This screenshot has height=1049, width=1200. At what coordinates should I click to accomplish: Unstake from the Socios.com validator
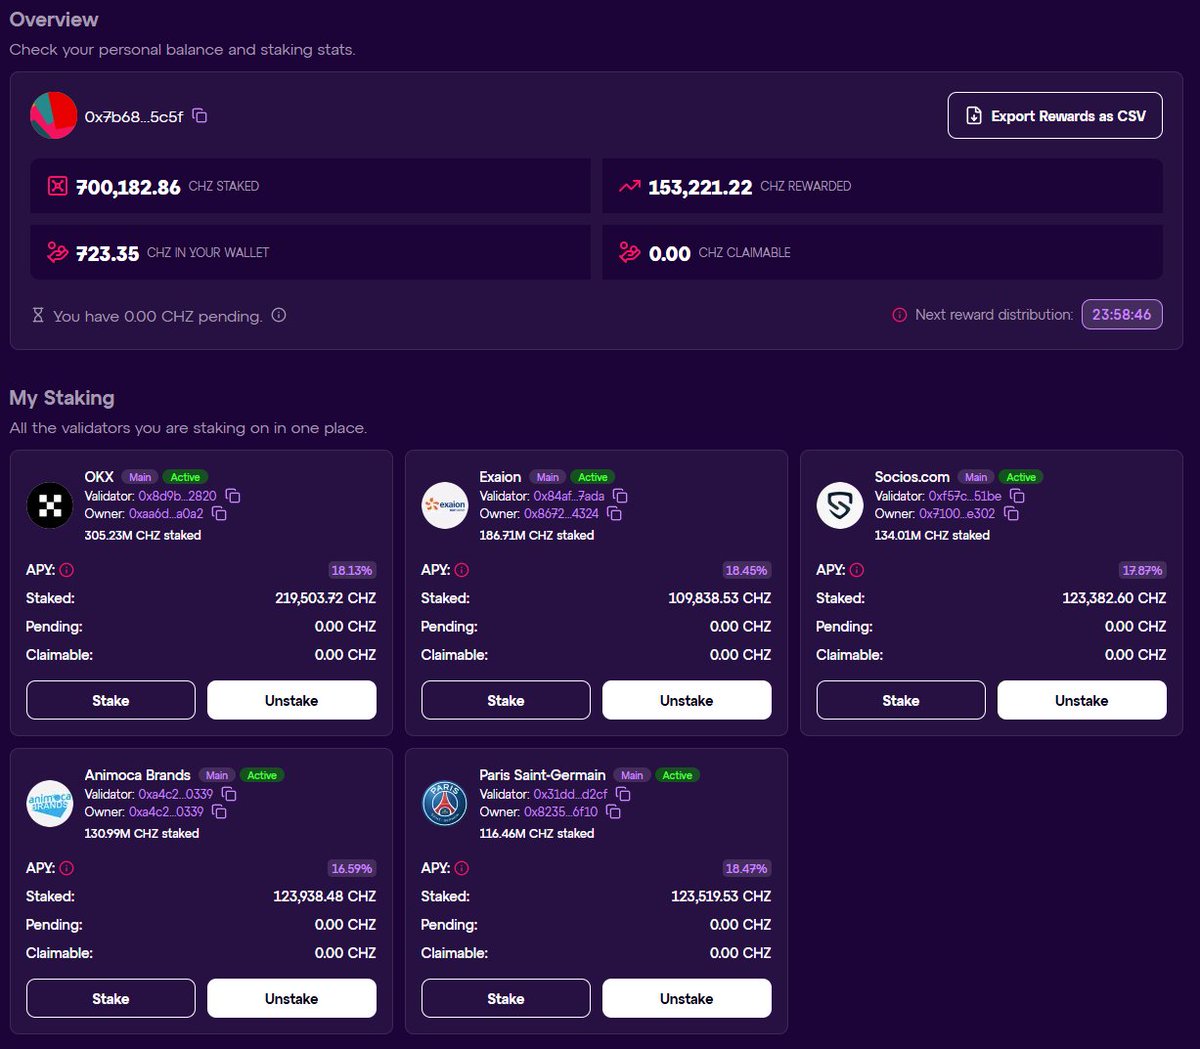1082,700
